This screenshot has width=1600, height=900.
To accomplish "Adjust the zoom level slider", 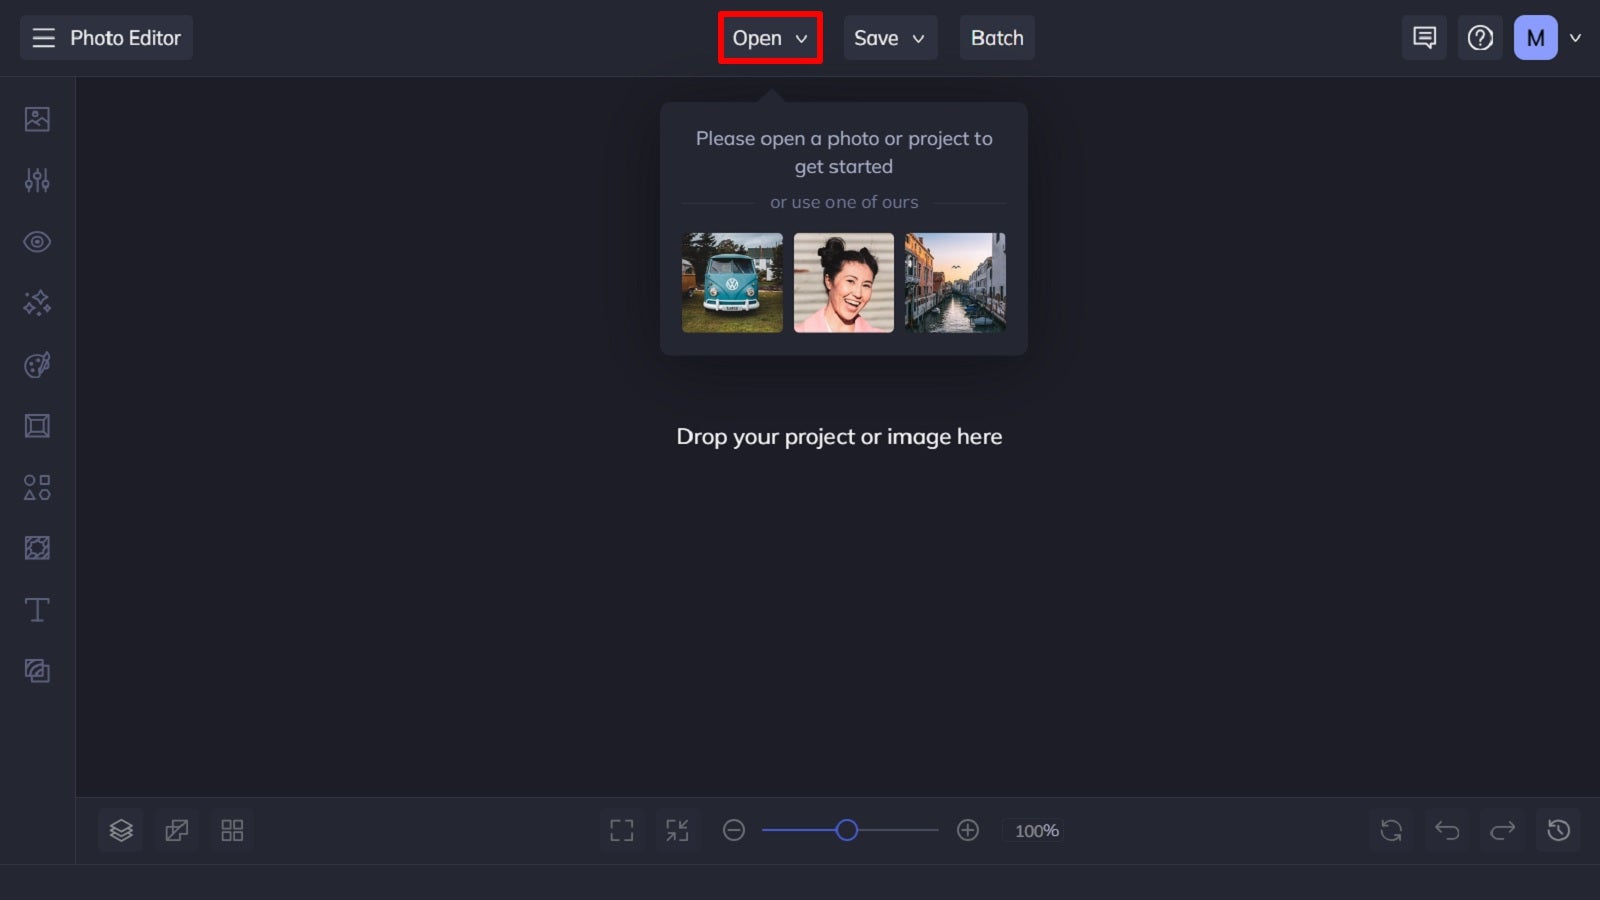I will (x=848, y=830).
